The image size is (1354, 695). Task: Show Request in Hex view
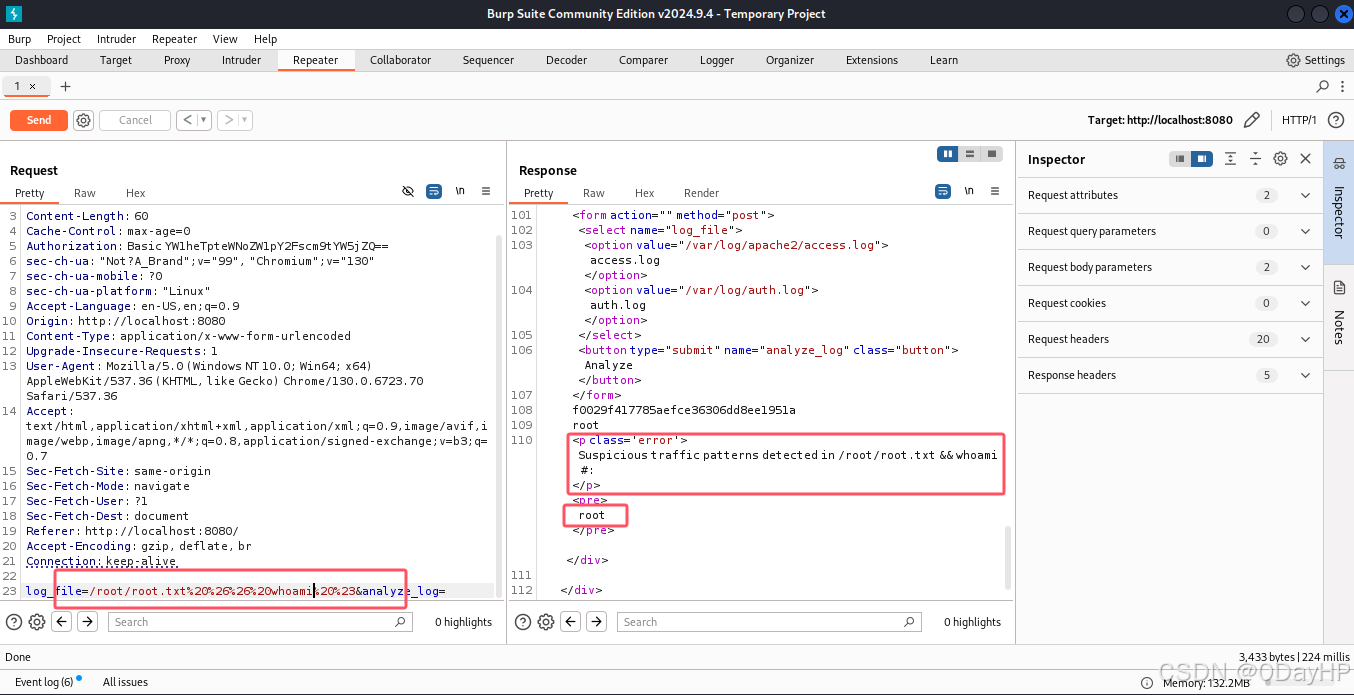pos(136,193)
